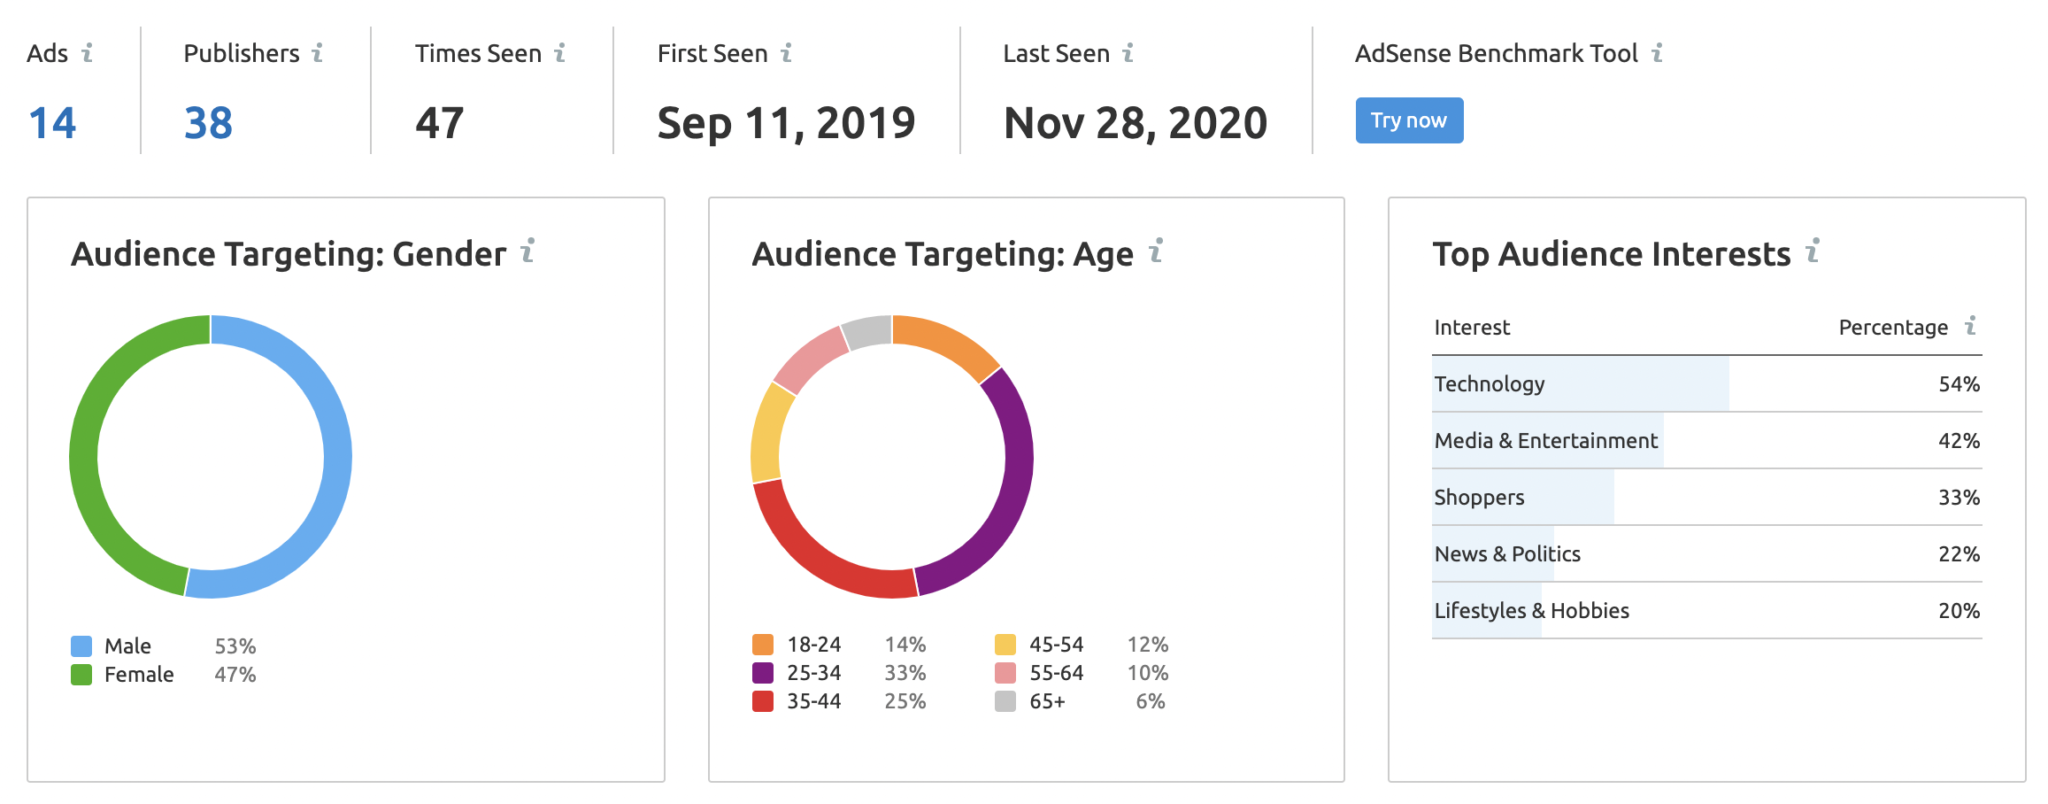The height and width of the screenshot is (804, 2048).
Task: Open the Publishers count 38 link
Action: (208, 123)
